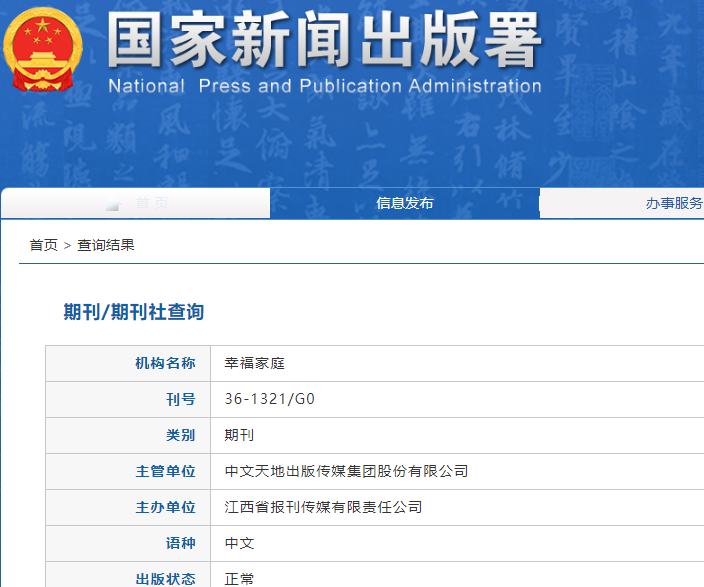Viewport: 704px width, 587px height.
Task: Click the 语种 value 中文
Action: tap(240, 544)
